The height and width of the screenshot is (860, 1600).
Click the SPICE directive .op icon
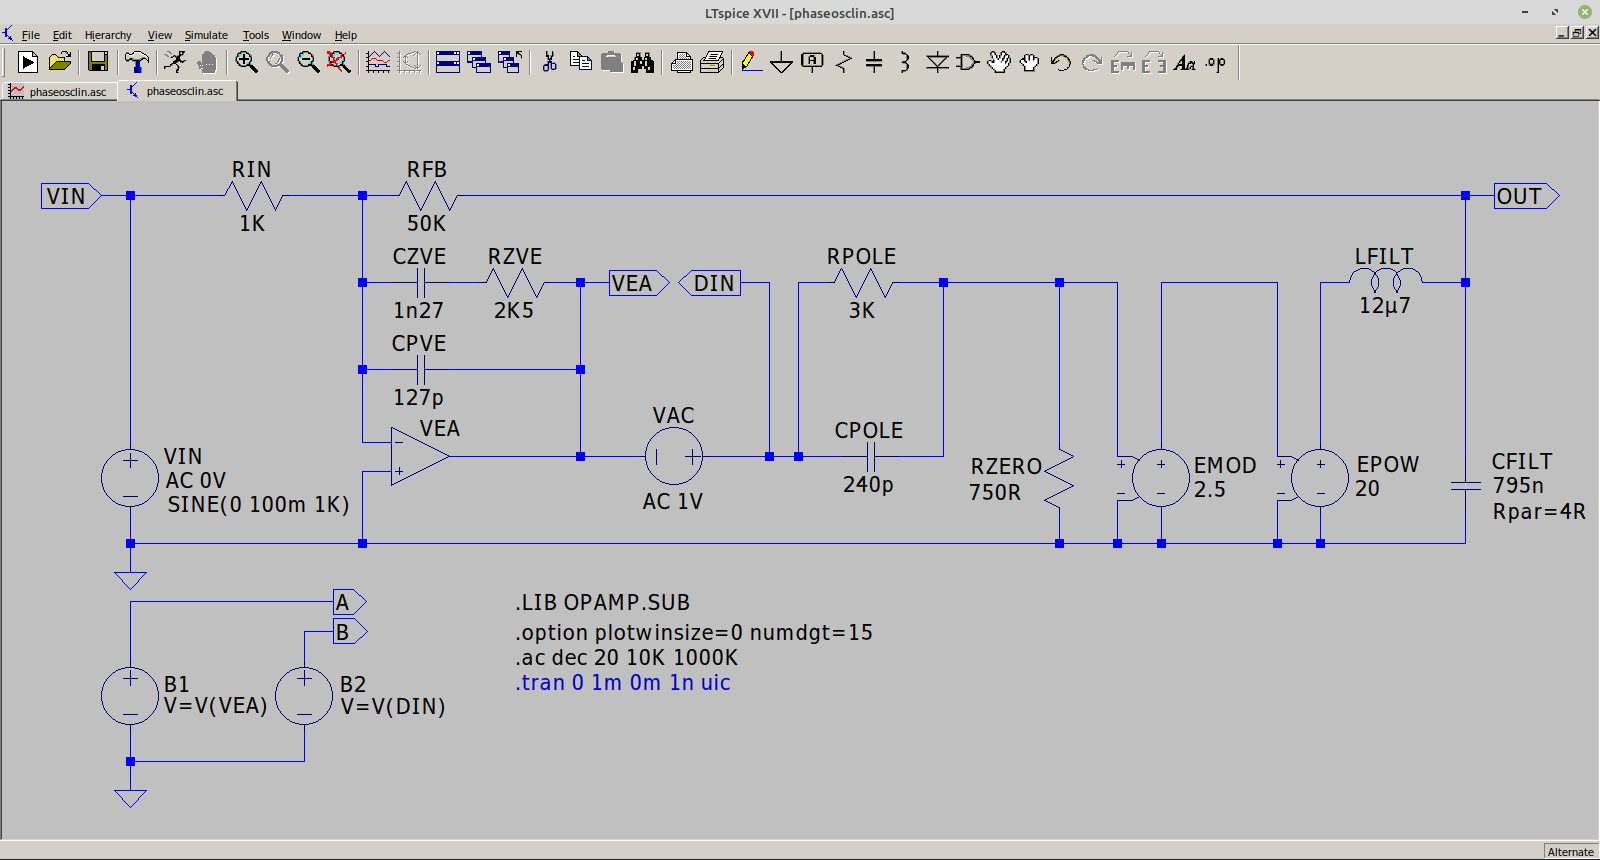pyautogui.click(x=1215, y=62)
